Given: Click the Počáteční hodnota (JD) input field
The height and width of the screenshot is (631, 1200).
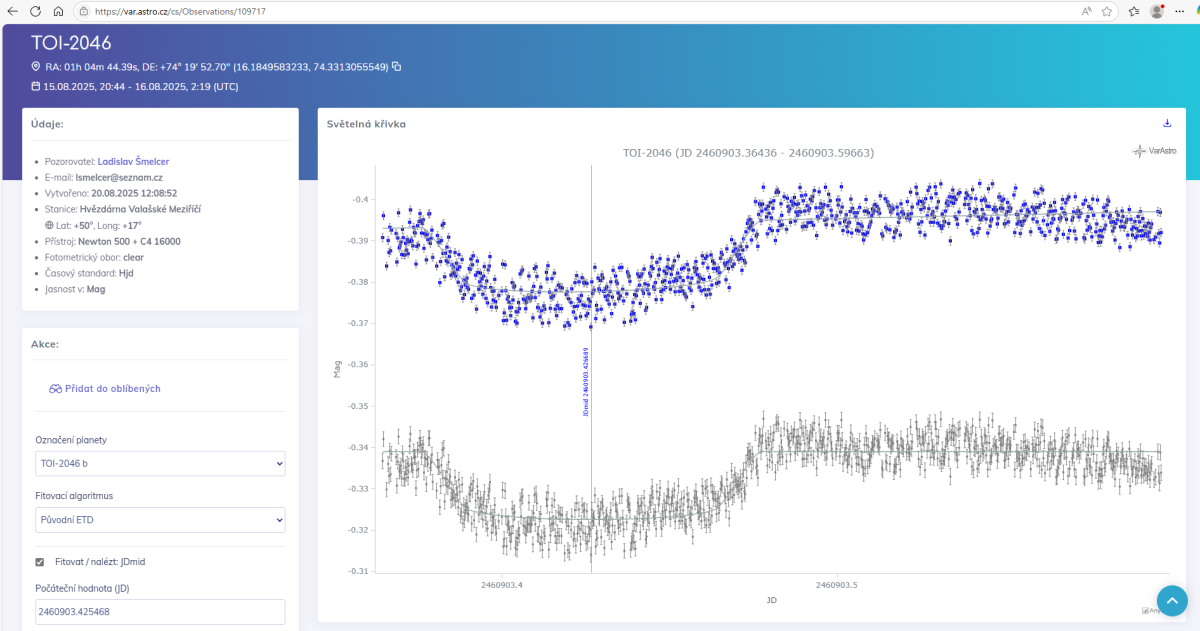Looking at the screenshot, I should pyautogui.click(x=160, y=612).
